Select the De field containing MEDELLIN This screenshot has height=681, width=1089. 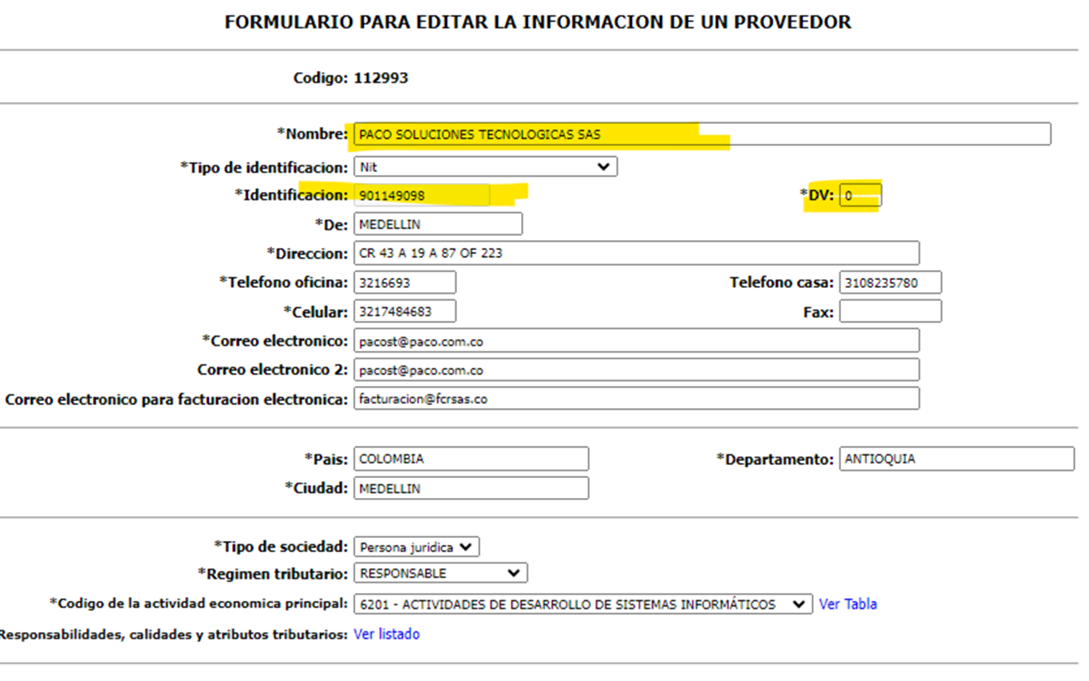point(438,224)
